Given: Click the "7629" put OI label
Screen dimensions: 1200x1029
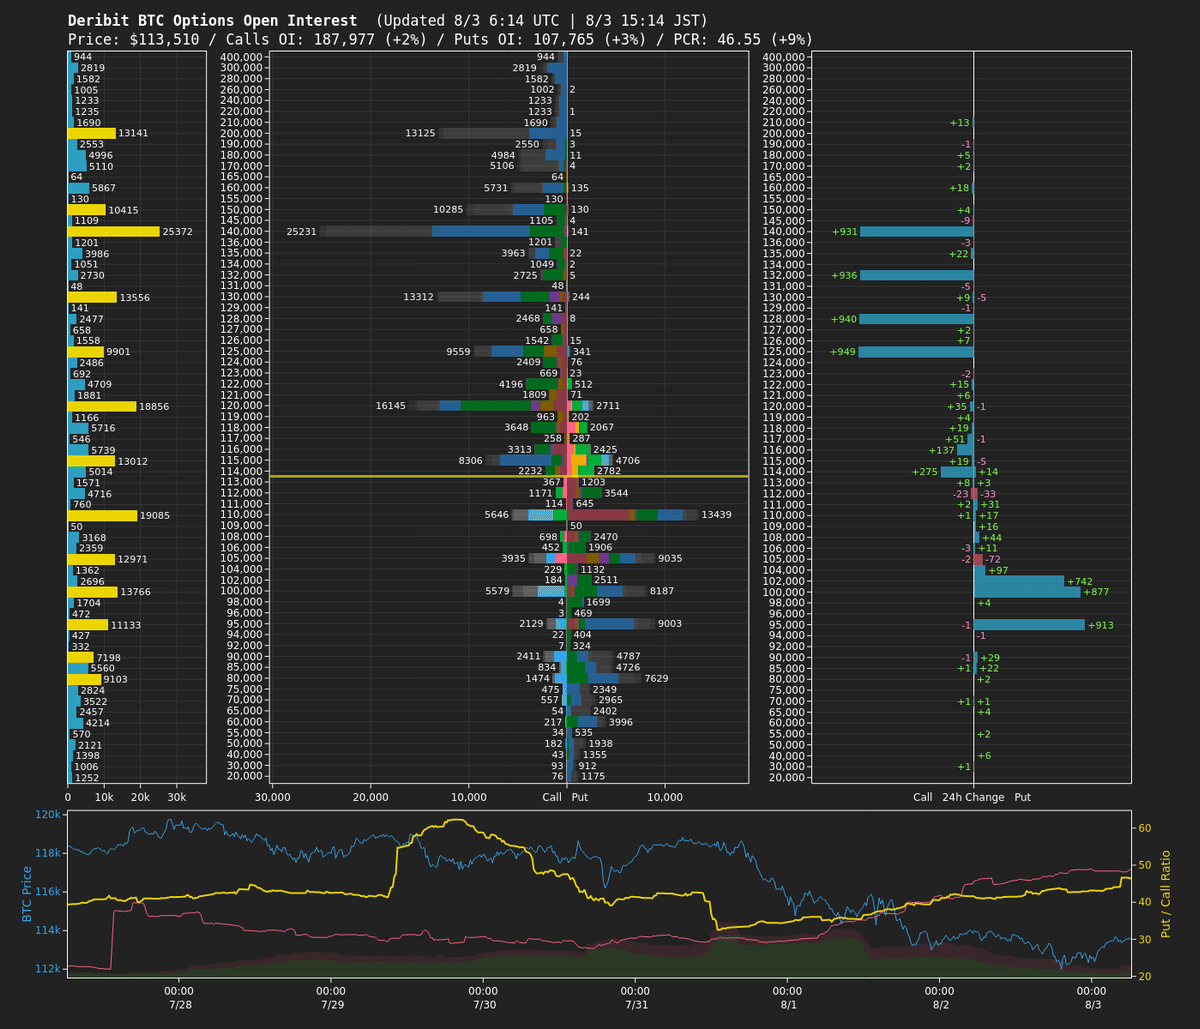Looking at the screenshot, I should click(x=657, y=679).
